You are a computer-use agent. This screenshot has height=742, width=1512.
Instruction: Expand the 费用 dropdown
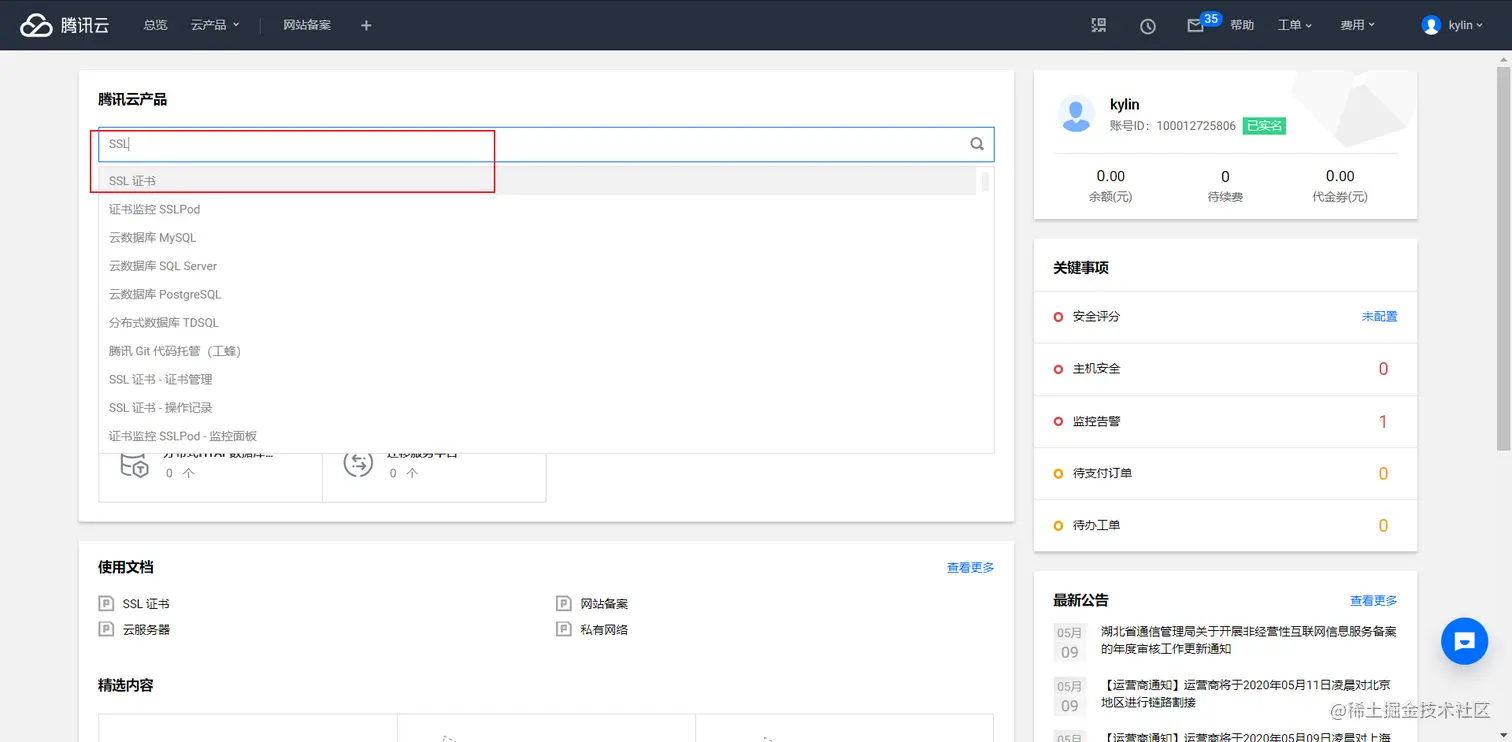[x=1358, y=25]
